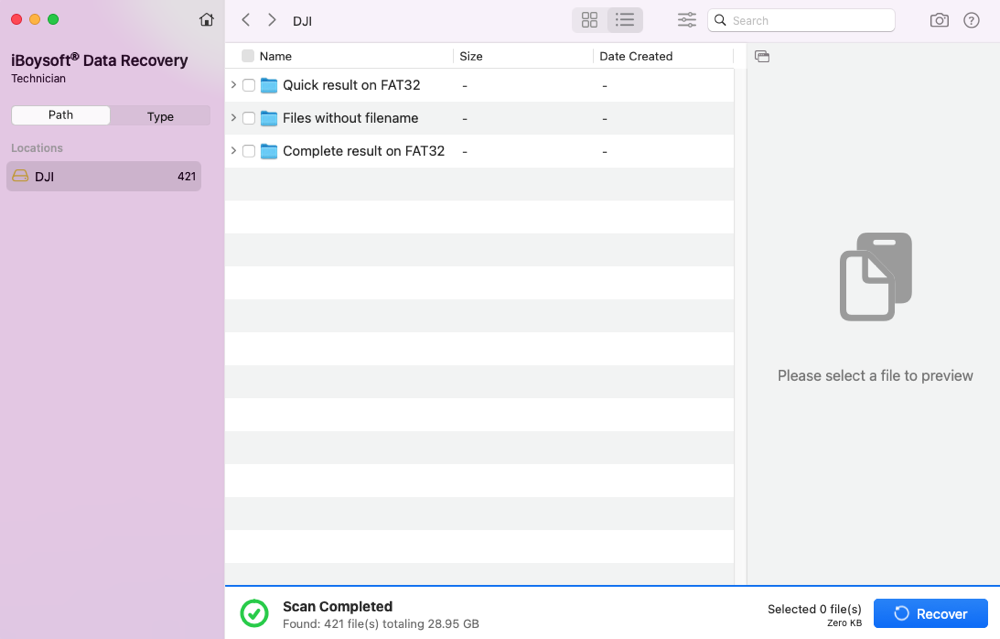Image resolution: width=1000 pixels, height=639 pixels.
Task: Go forward with the right arrow
Action: coord(272,20)
